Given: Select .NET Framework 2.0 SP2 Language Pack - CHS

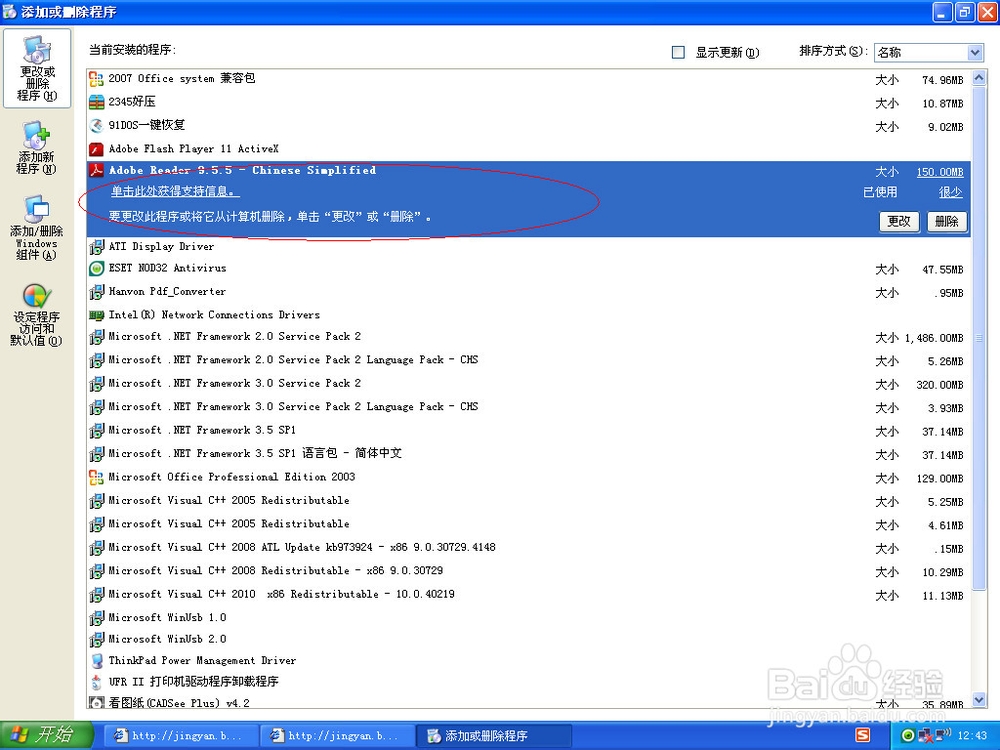Looking at the screenshot, I should [529, 360].
